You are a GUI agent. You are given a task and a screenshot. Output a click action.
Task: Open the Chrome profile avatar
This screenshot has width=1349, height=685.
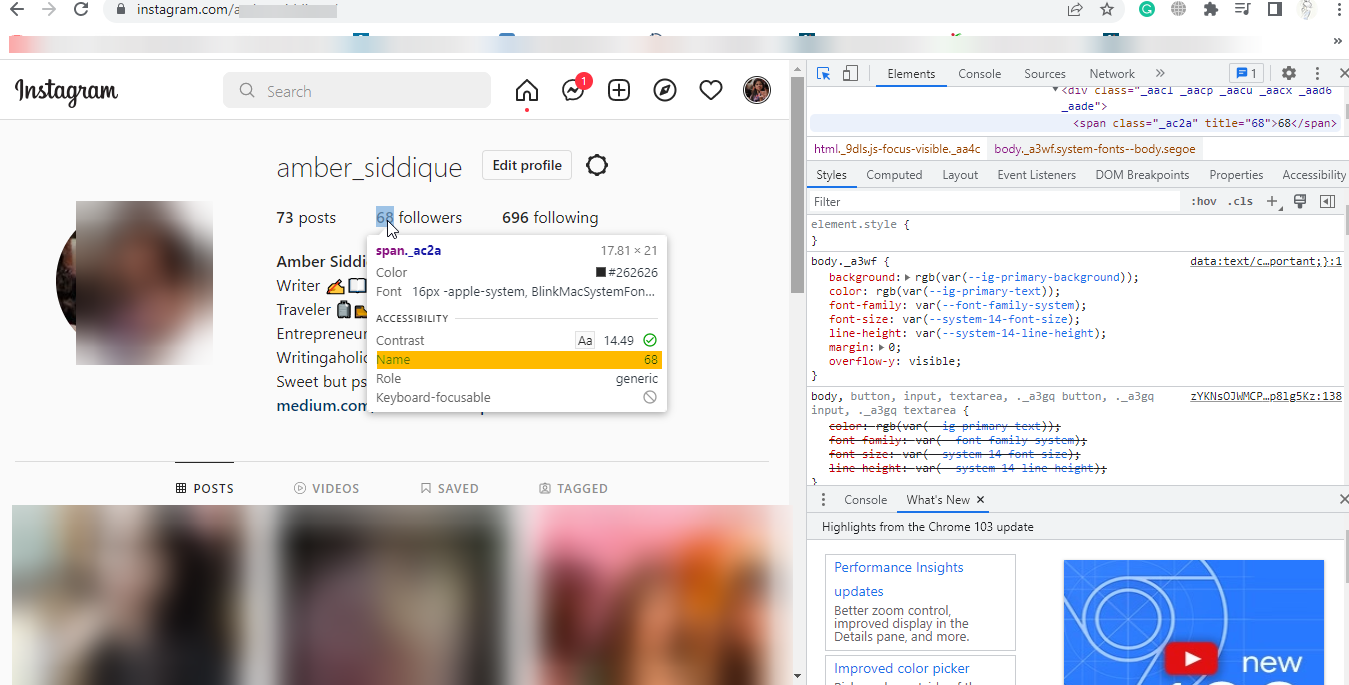coord(1307,9)
